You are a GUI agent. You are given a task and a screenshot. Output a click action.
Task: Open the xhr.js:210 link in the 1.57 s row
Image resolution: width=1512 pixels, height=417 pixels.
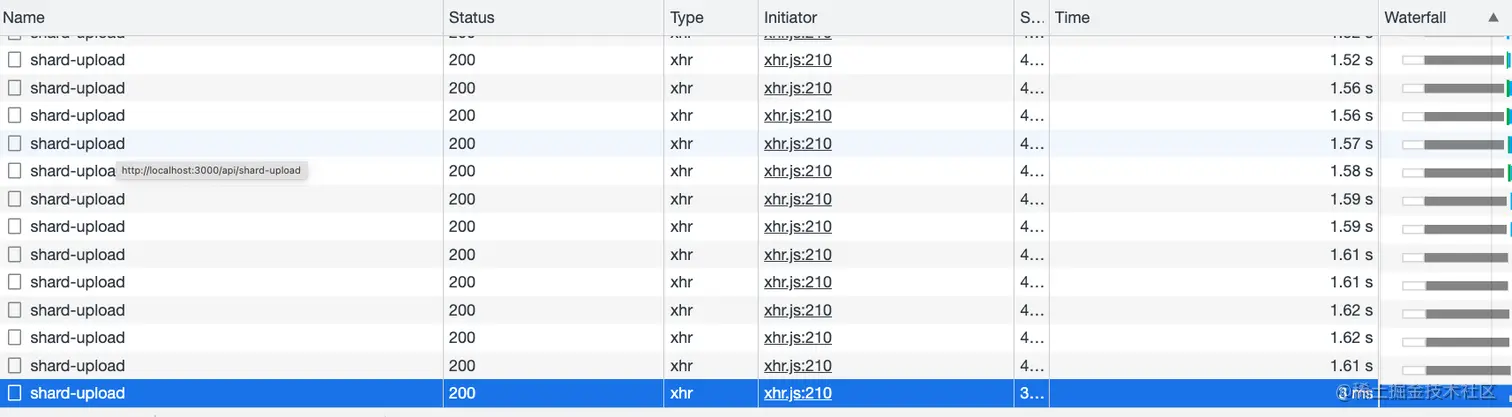[797, 143]
